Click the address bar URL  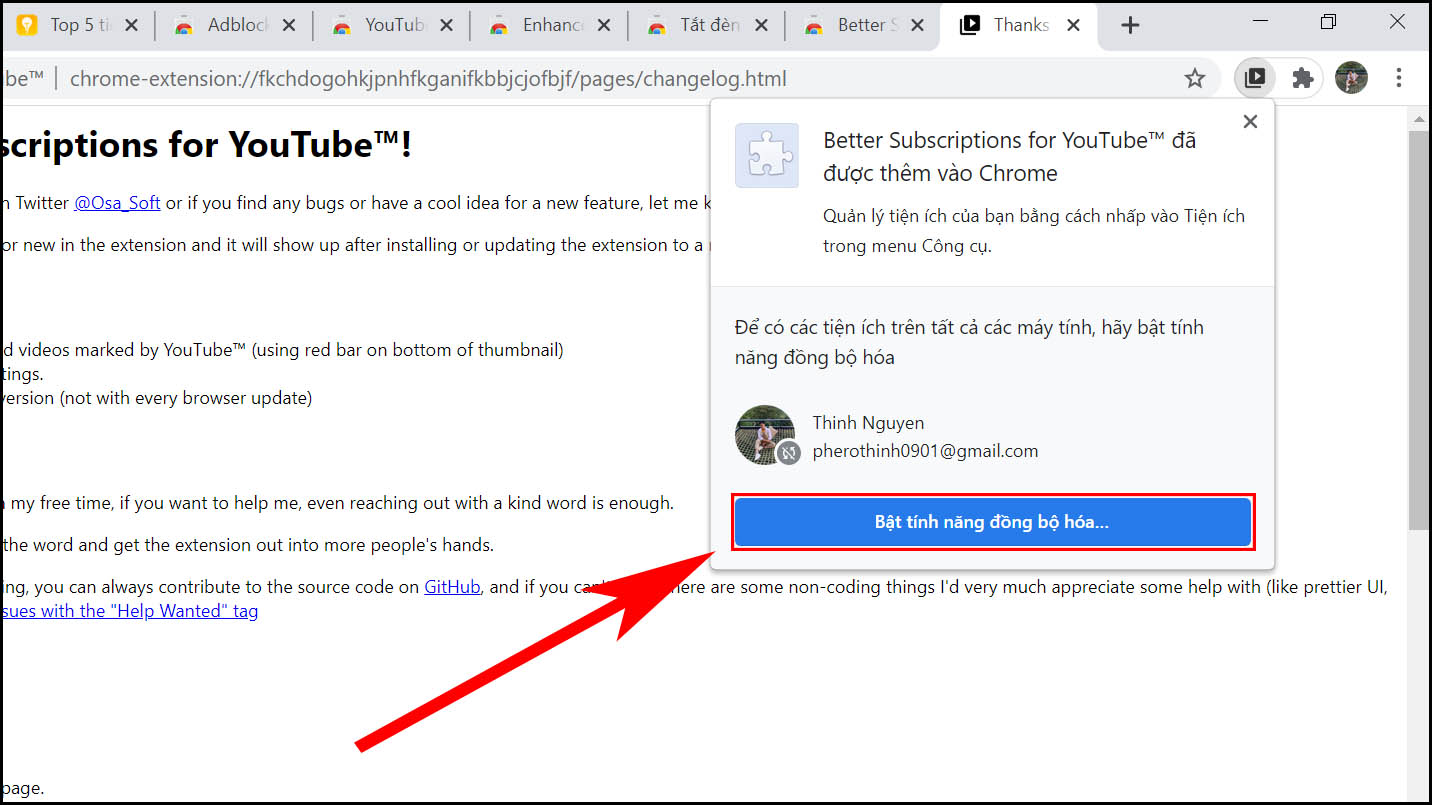pyautogui.click(x=428, y=78)
